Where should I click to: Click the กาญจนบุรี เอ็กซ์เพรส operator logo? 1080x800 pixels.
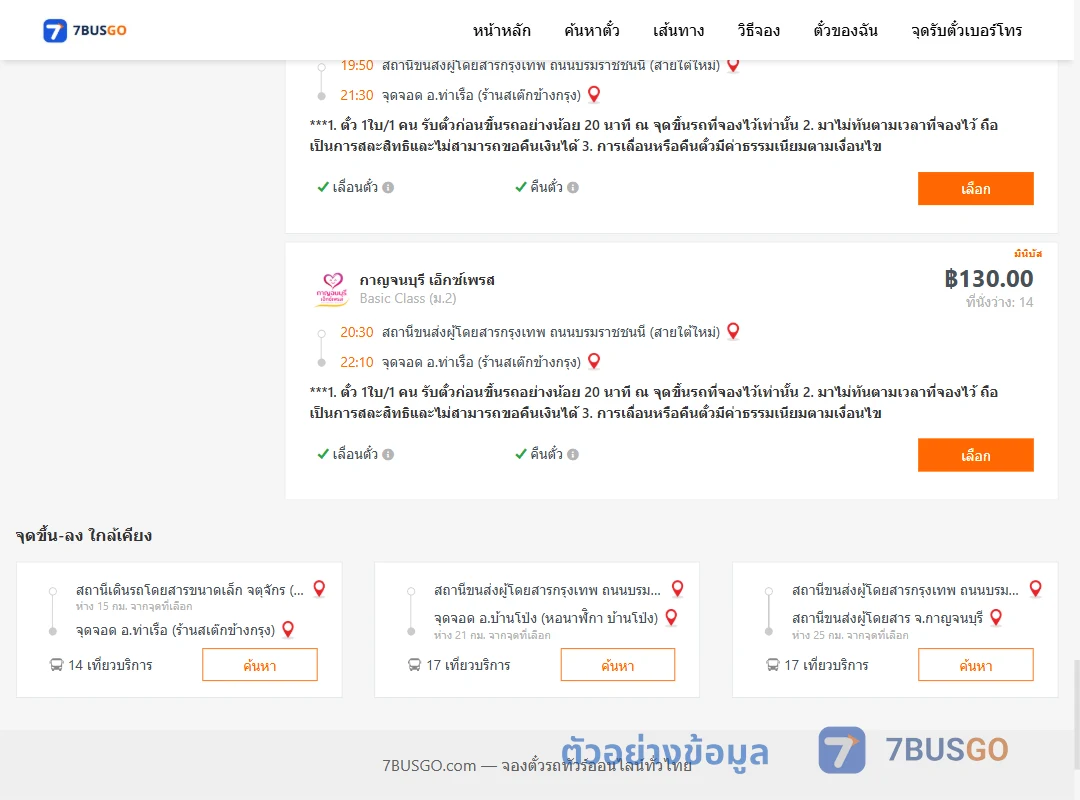pos(332,289)
